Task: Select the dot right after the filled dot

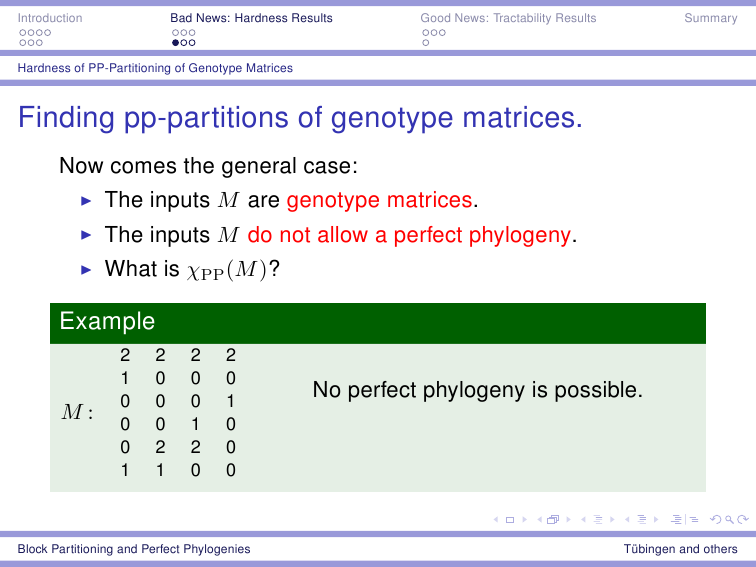Action: (x=184, y=43)
